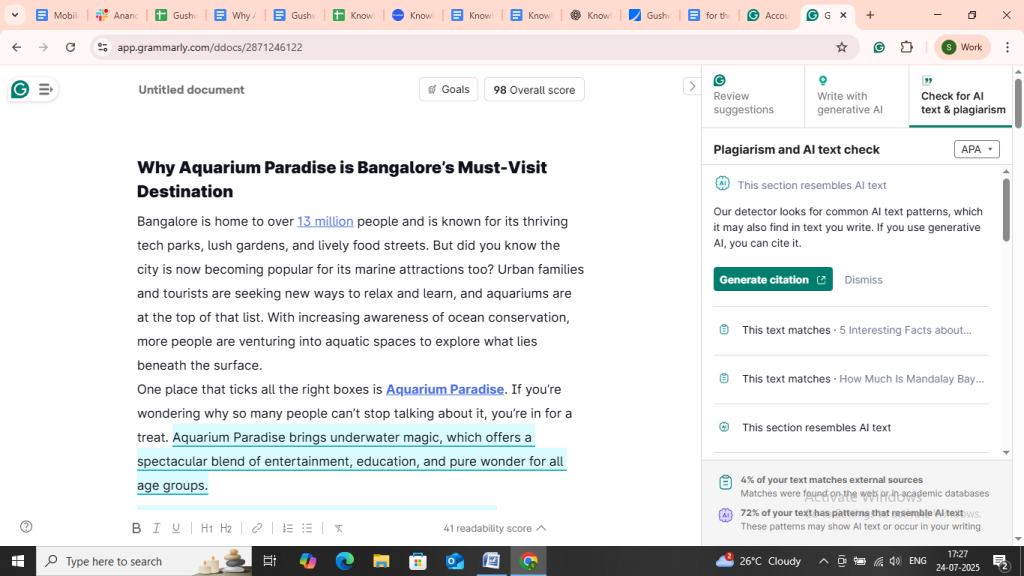Screen dimensions: 1024x576
Task: Toggle bold formatting in the editor toolbar
Action: pyautogui.click(x=137, y=528)
